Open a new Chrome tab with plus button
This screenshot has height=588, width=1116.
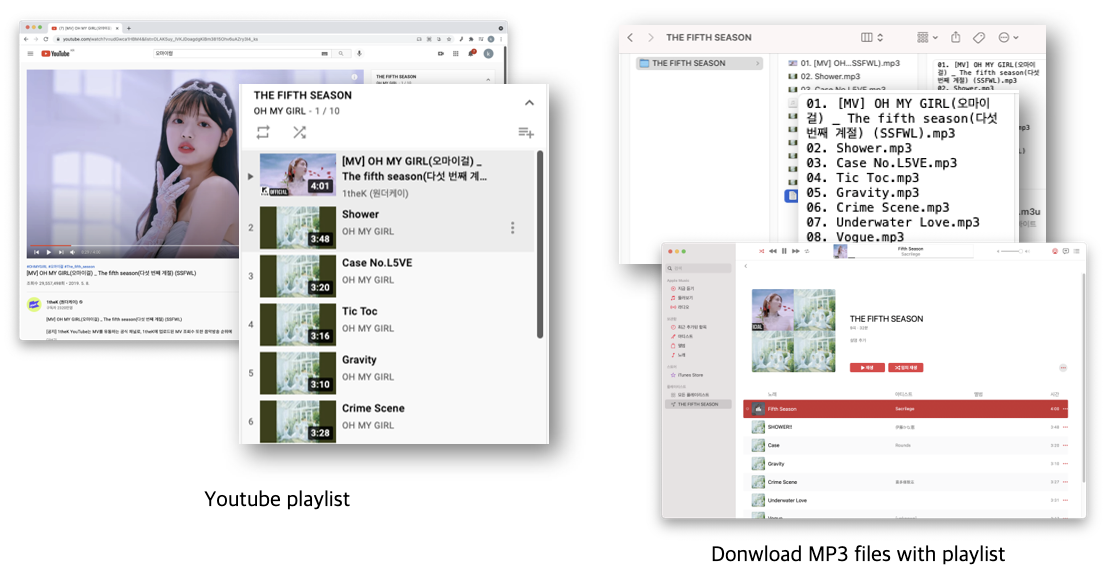pyautogui.click(x=129, y=28)
